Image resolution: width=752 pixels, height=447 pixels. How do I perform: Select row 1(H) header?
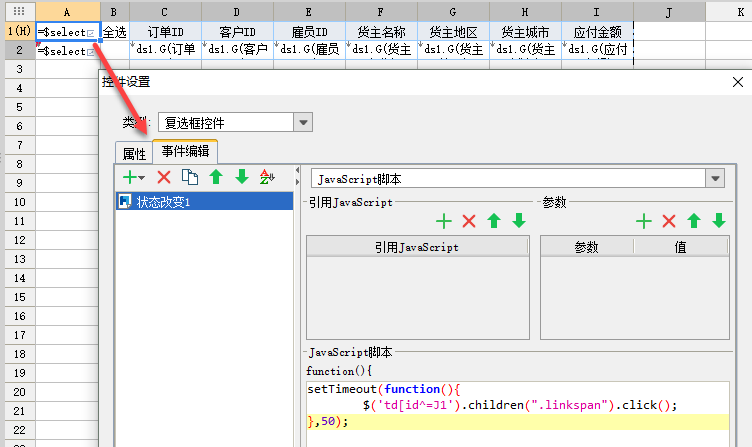tap(19, 31)
